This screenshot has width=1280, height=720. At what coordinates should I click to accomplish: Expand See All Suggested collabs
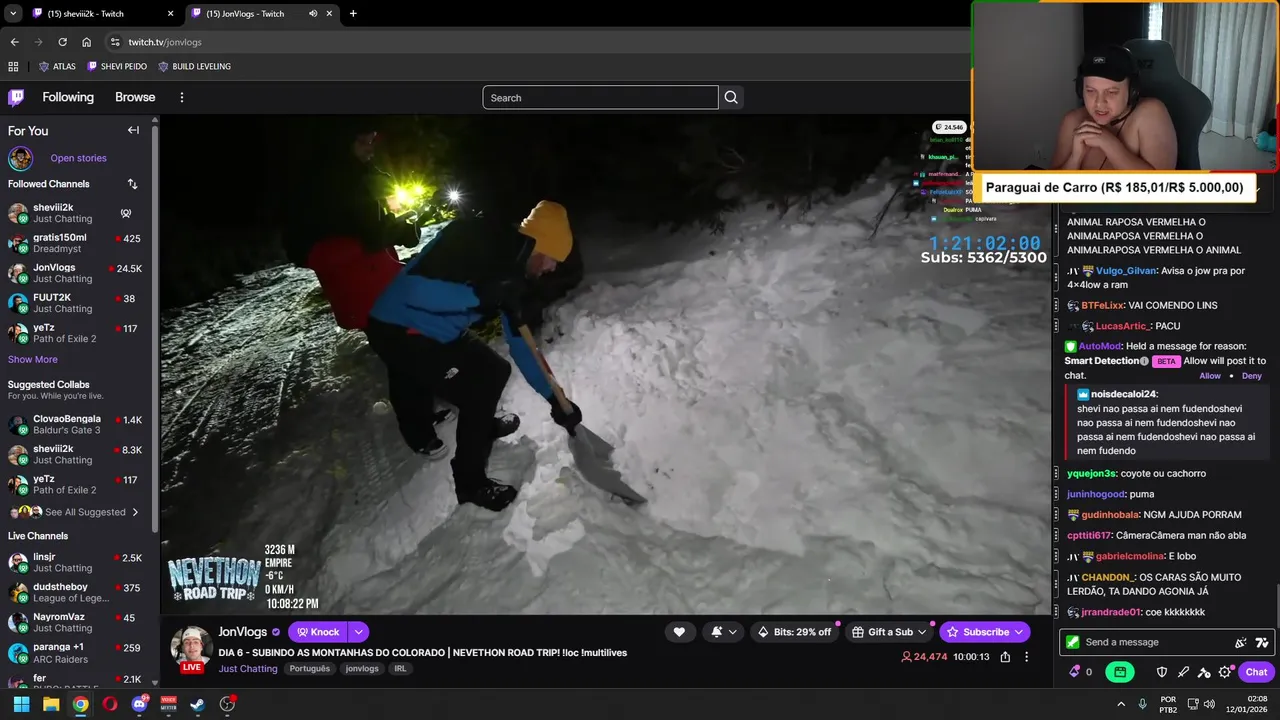76,512
